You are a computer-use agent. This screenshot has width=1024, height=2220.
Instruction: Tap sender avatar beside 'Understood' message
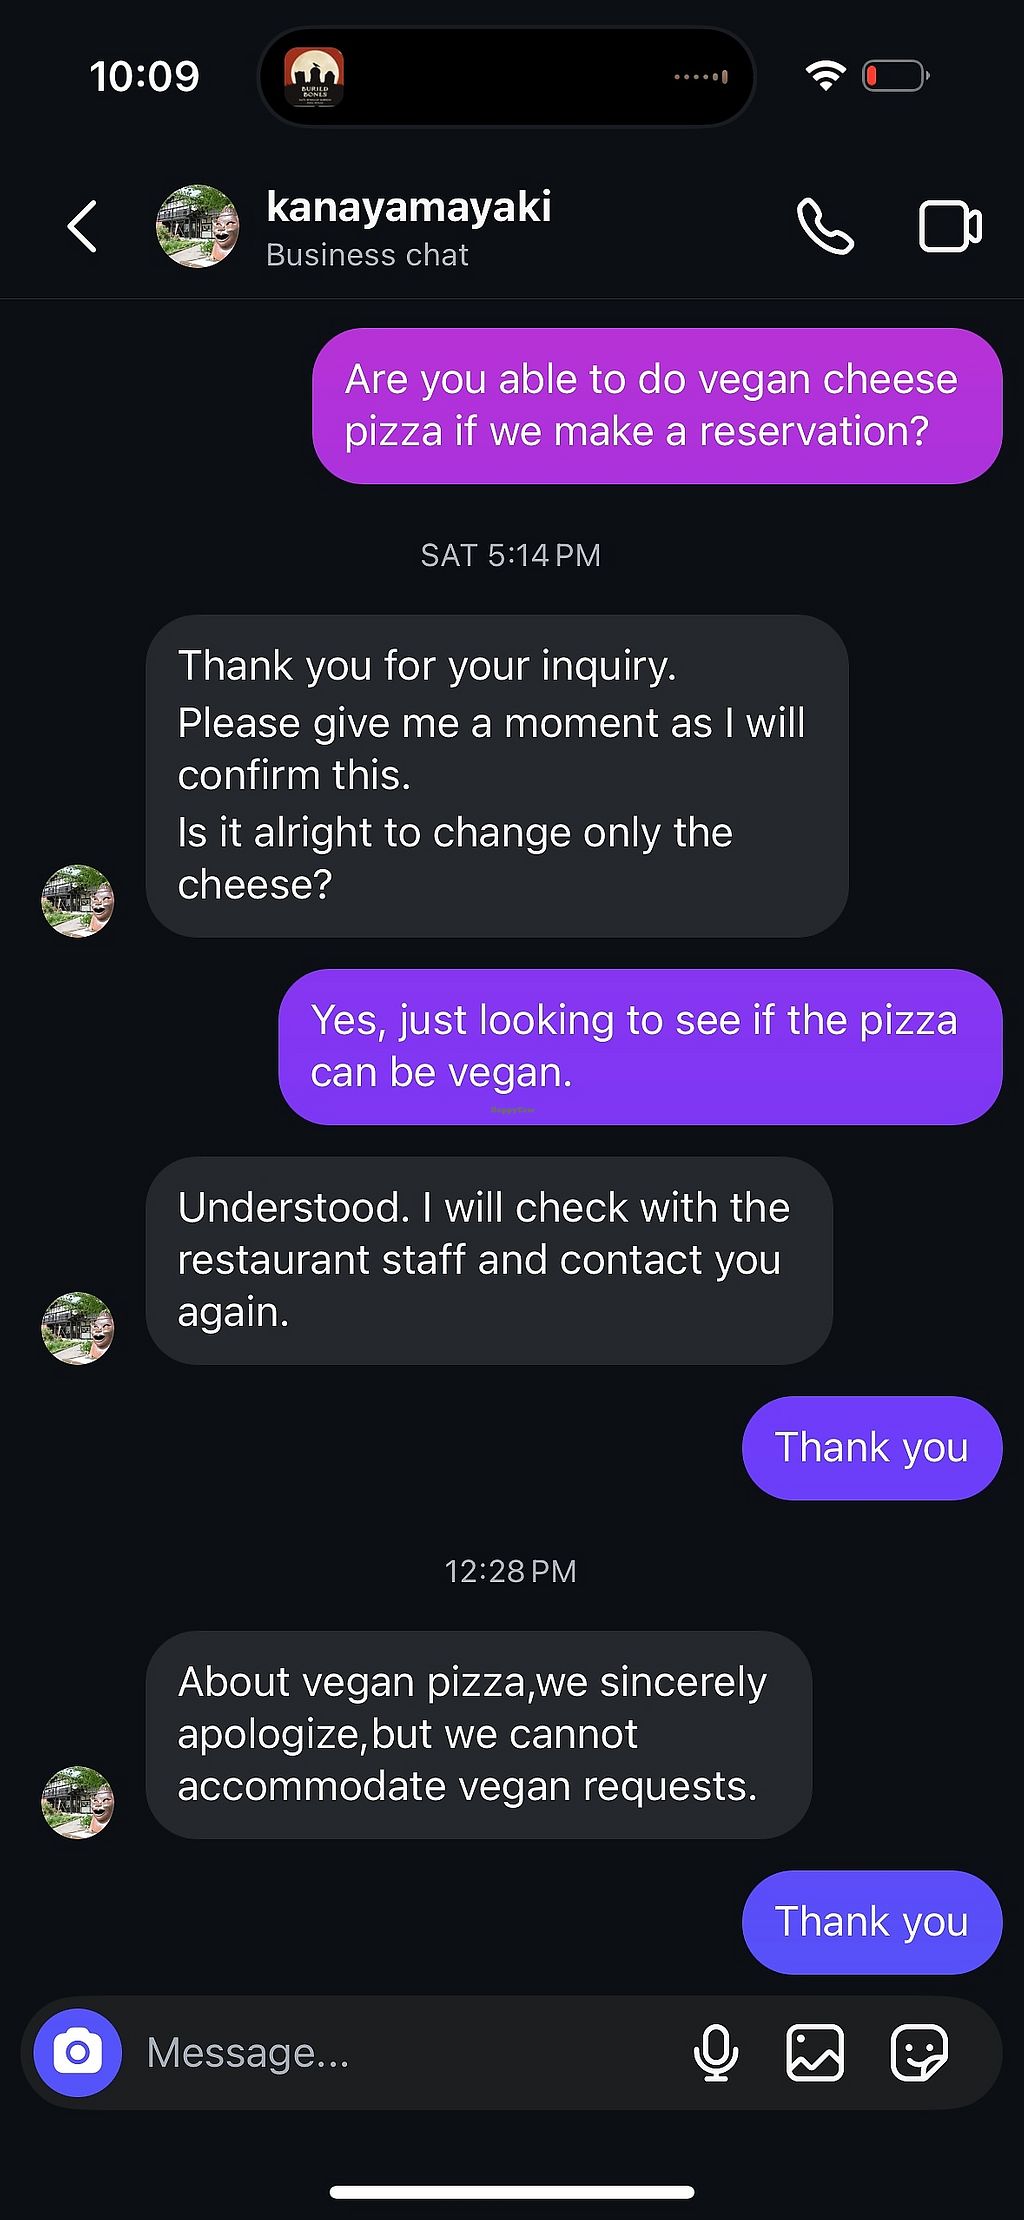point(78,1328)
